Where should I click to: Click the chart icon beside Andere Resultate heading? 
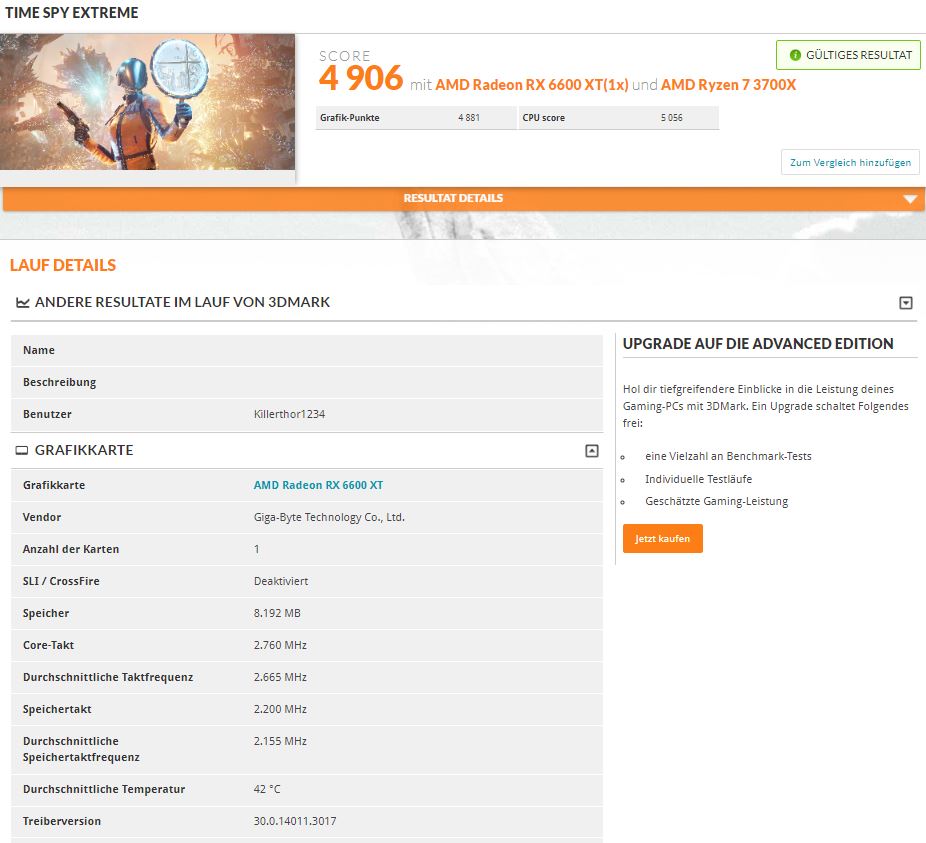coord(22,302)
